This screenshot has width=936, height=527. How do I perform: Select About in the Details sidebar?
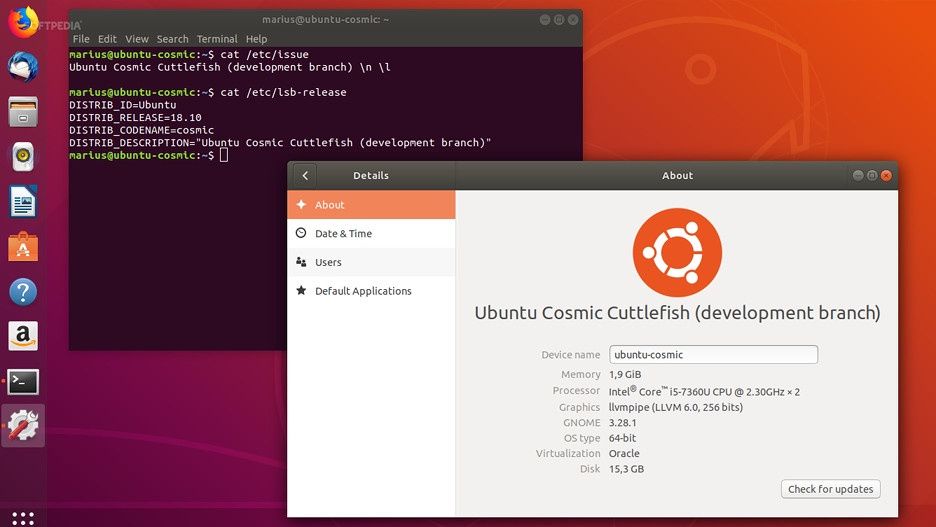(x=371, y=205)
